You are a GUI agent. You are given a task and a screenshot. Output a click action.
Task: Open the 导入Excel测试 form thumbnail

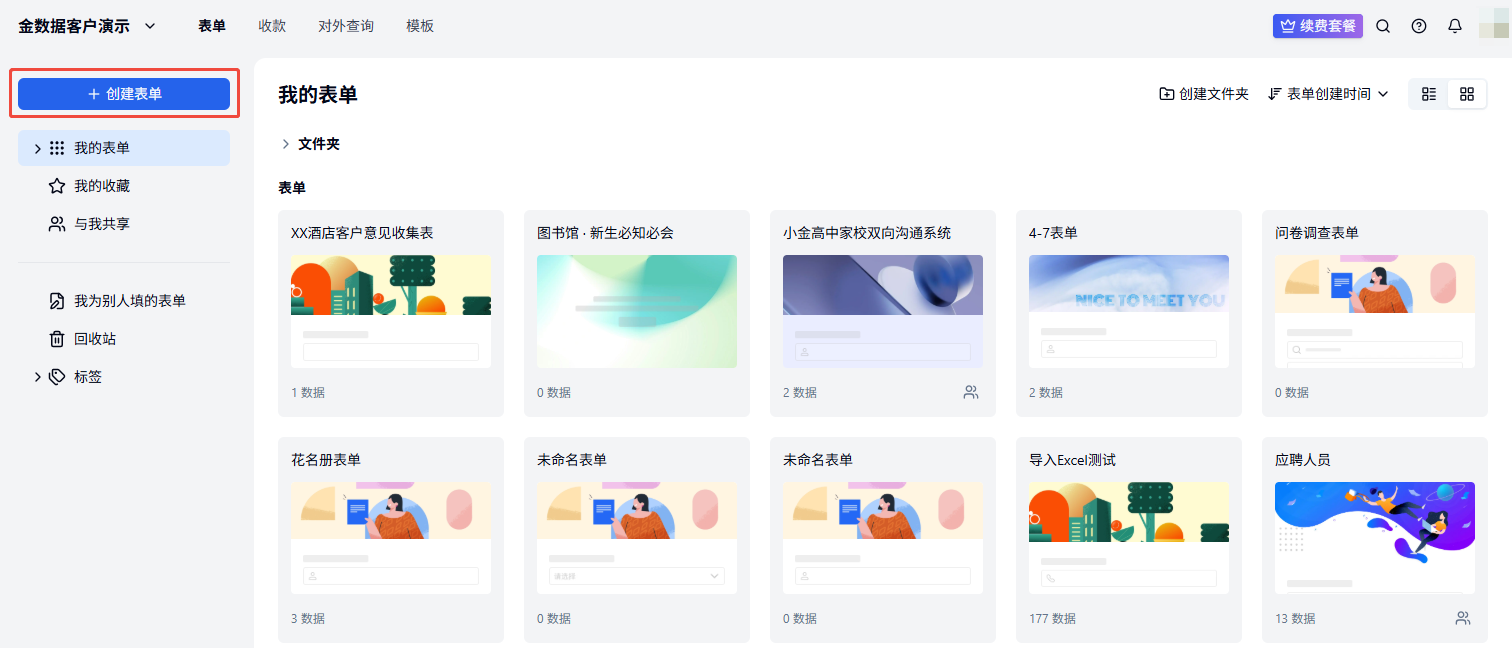point(1128,538)
